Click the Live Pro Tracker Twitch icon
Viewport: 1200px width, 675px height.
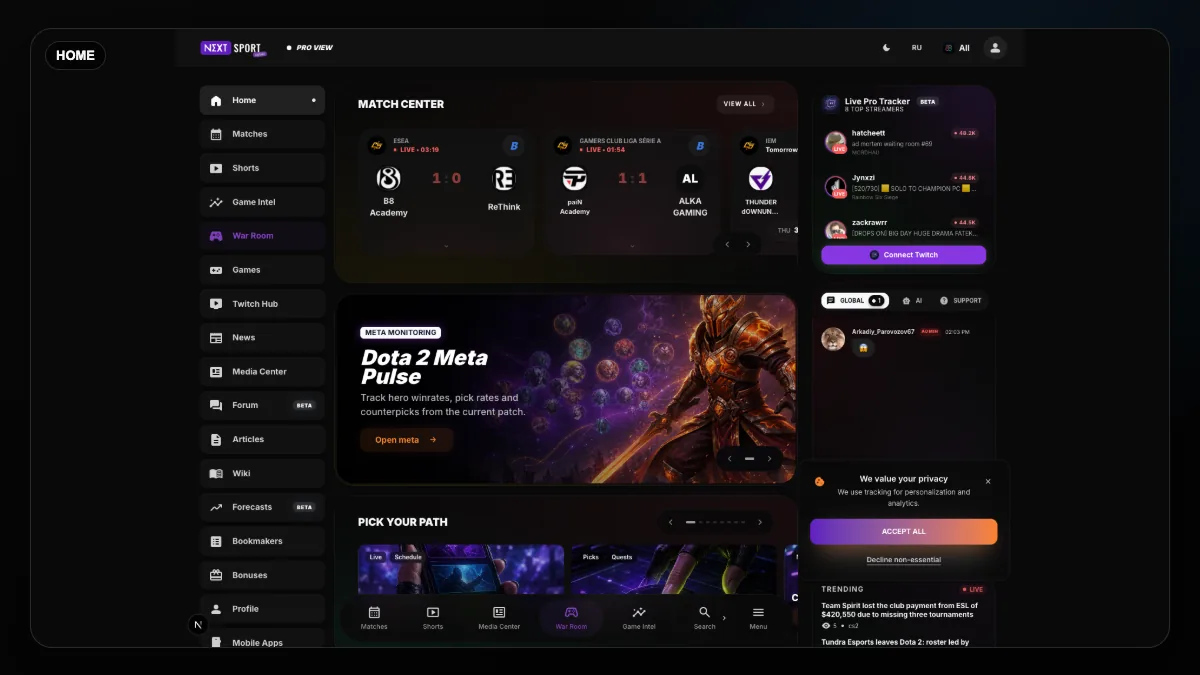[x=831, y=104]
